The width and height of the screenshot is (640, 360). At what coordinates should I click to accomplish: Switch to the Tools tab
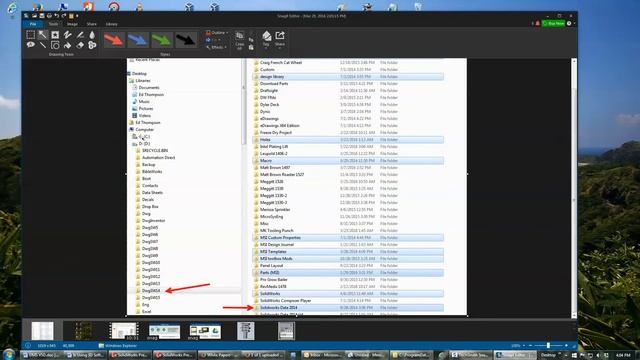(x=53, y=24)
